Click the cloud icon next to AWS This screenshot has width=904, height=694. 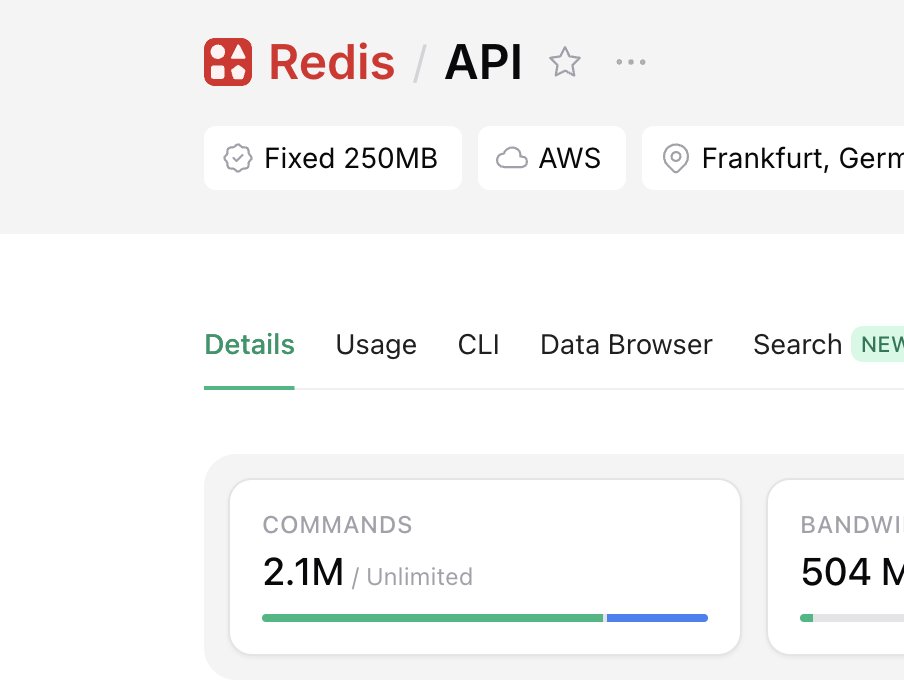tap(512, 158)
